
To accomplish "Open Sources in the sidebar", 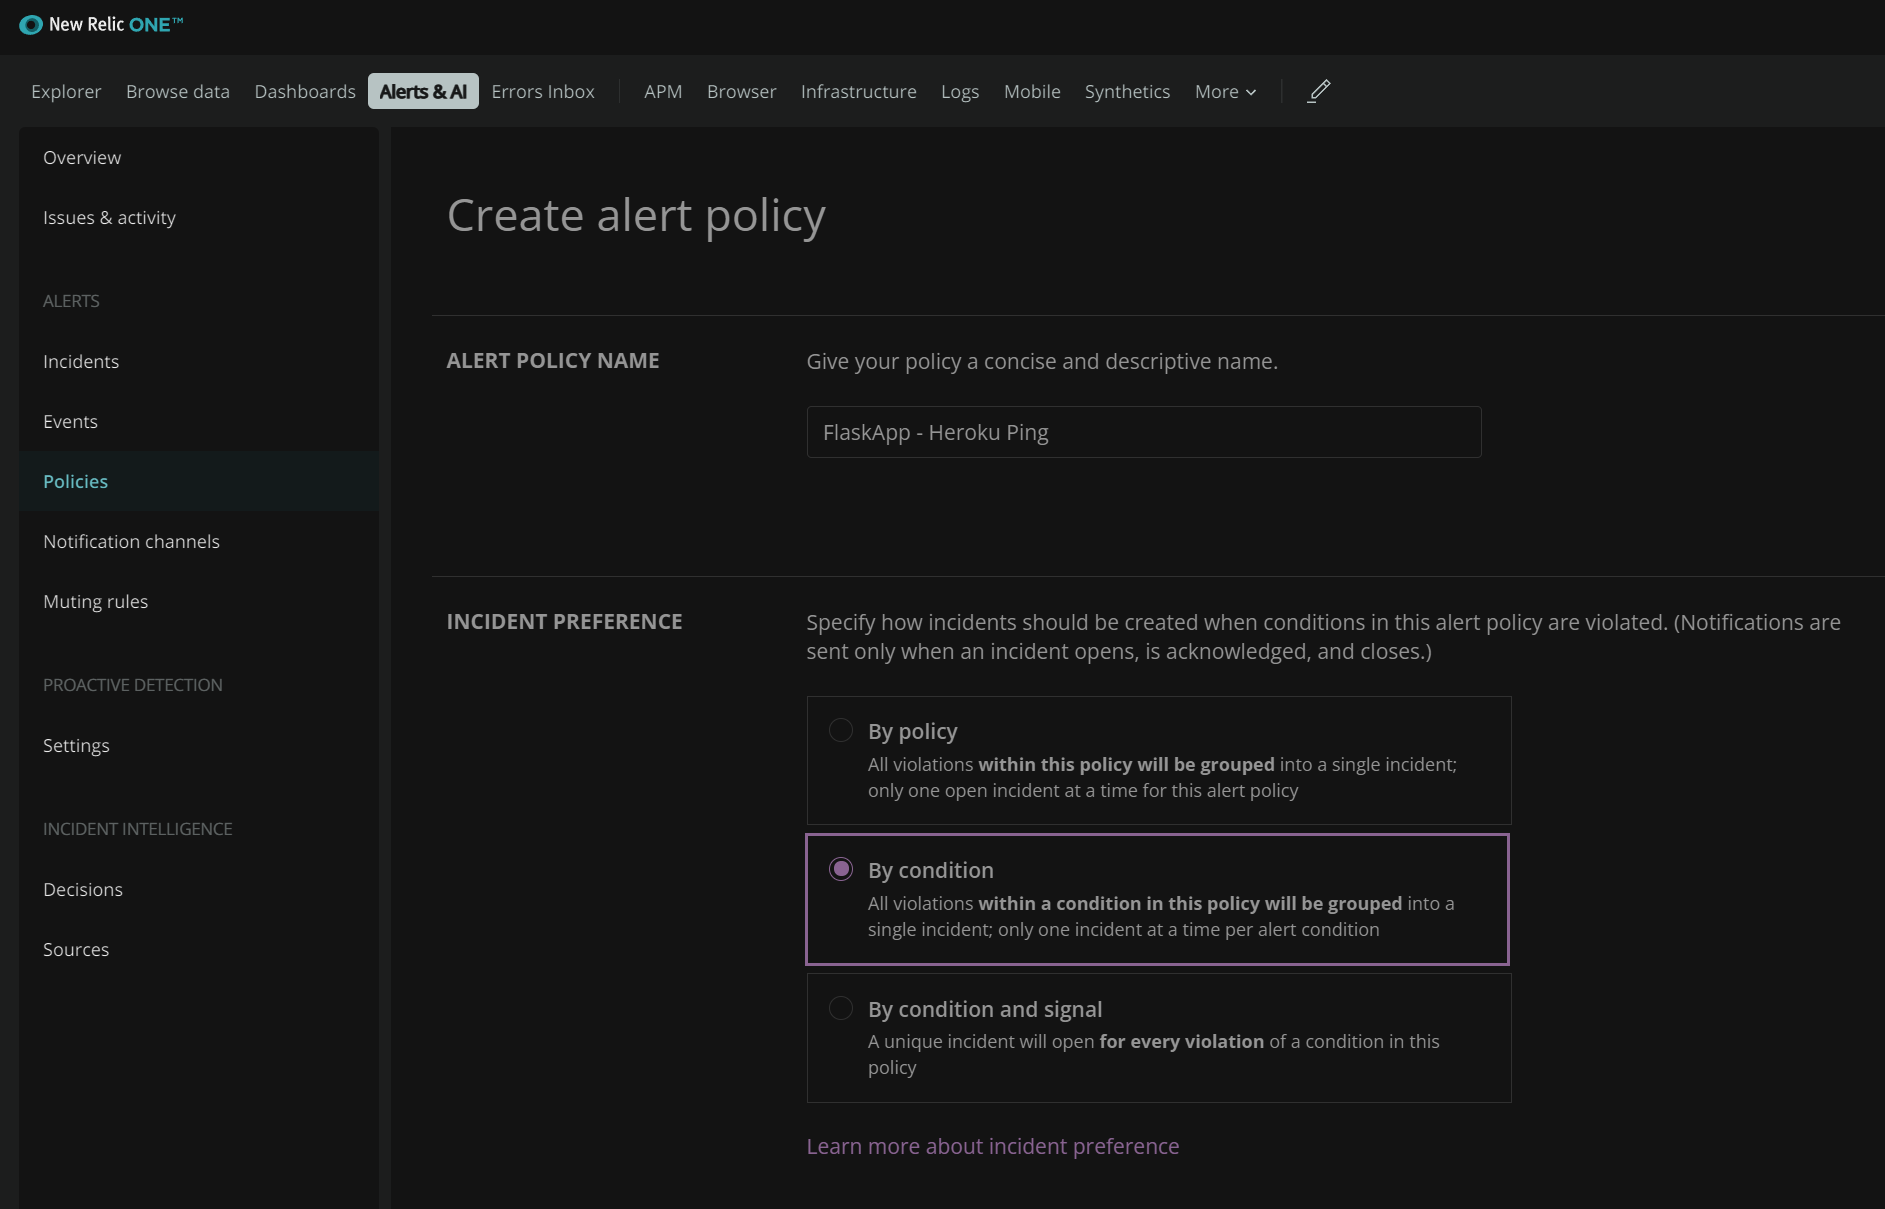I will (199, 949).
